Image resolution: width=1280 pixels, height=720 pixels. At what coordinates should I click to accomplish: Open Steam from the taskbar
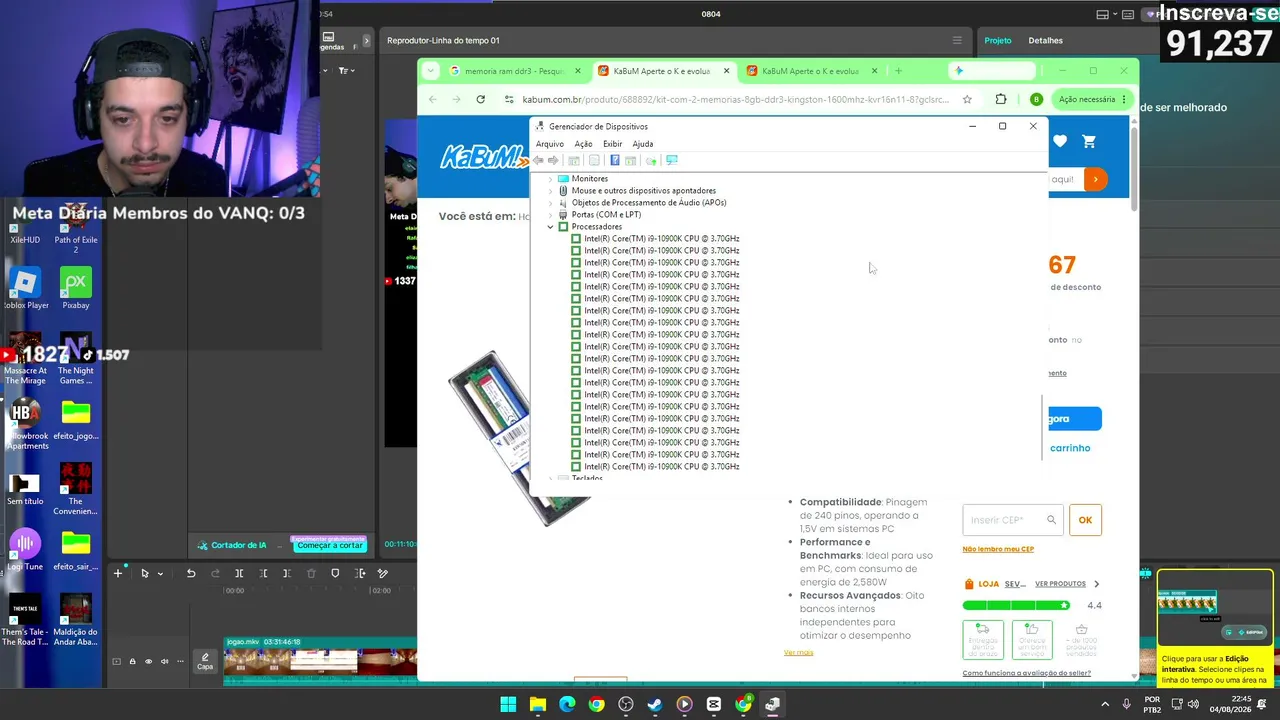click(655, 704)
